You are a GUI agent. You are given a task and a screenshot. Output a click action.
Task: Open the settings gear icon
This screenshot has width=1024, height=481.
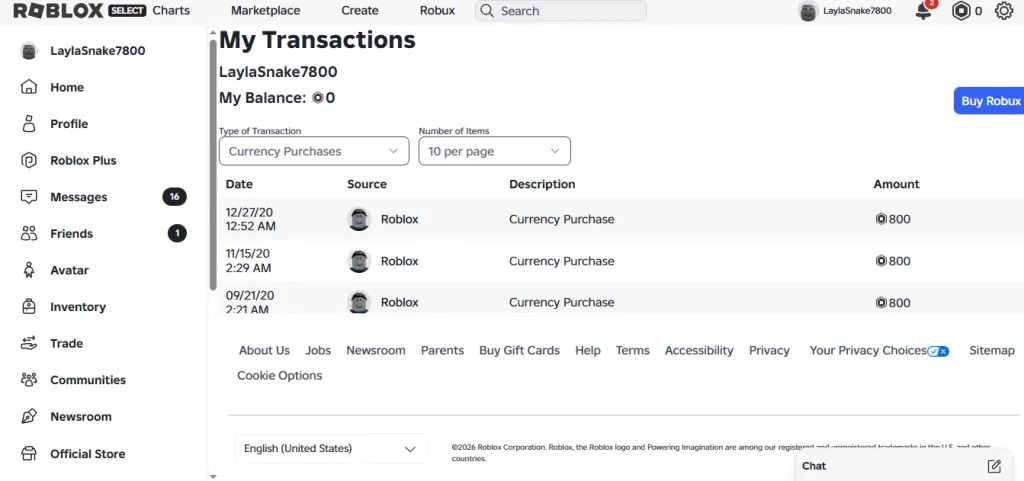click(1004, 11)
